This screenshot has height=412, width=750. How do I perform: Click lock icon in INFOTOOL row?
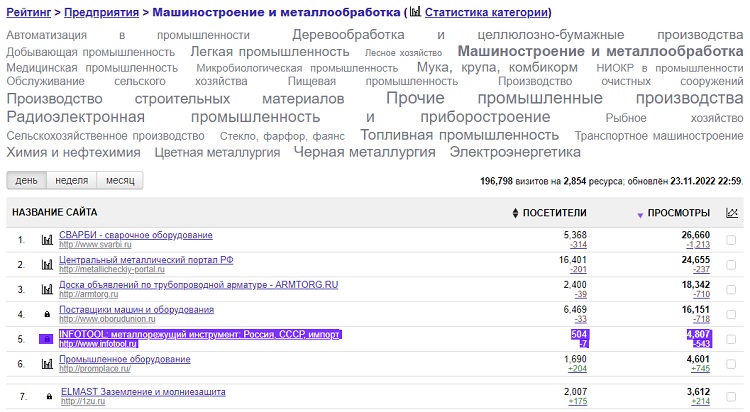click(46, 339)
